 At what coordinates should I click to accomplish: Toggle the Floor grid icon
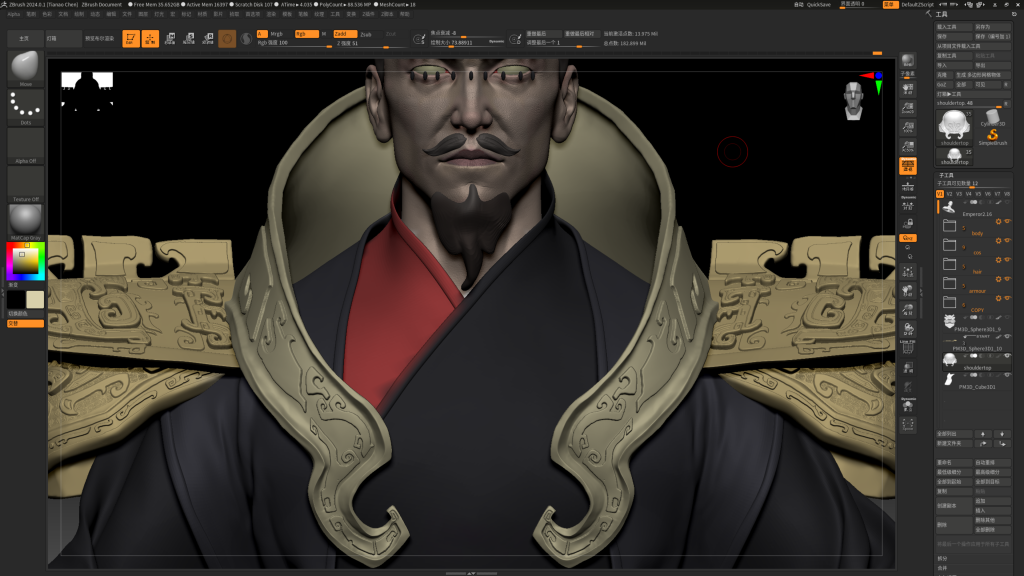click(908, 186)
